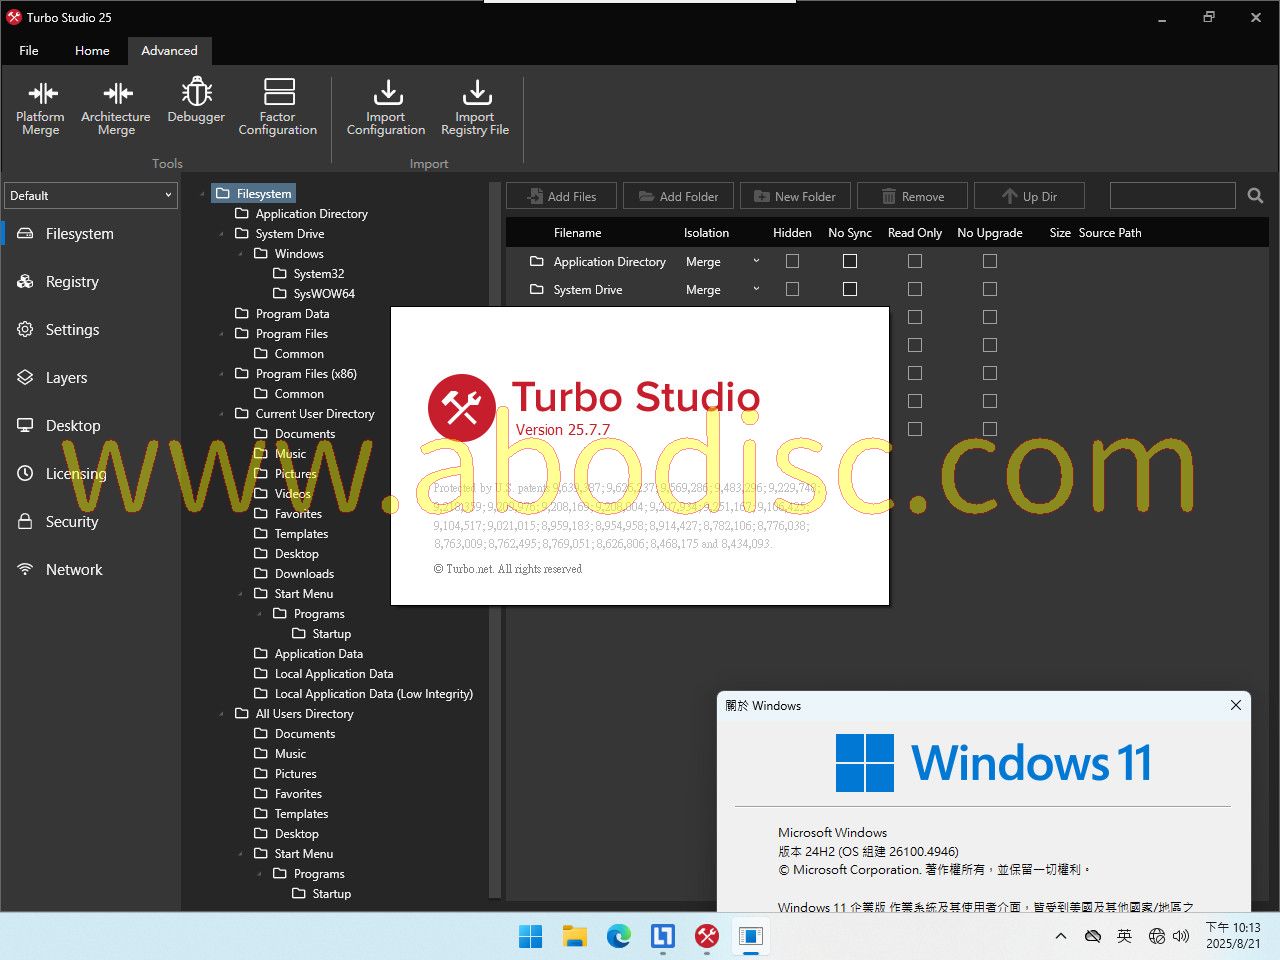Collapse the Current User Directory node
The height and width of the screenshot is (960, 1280).
tap(222, 414)
